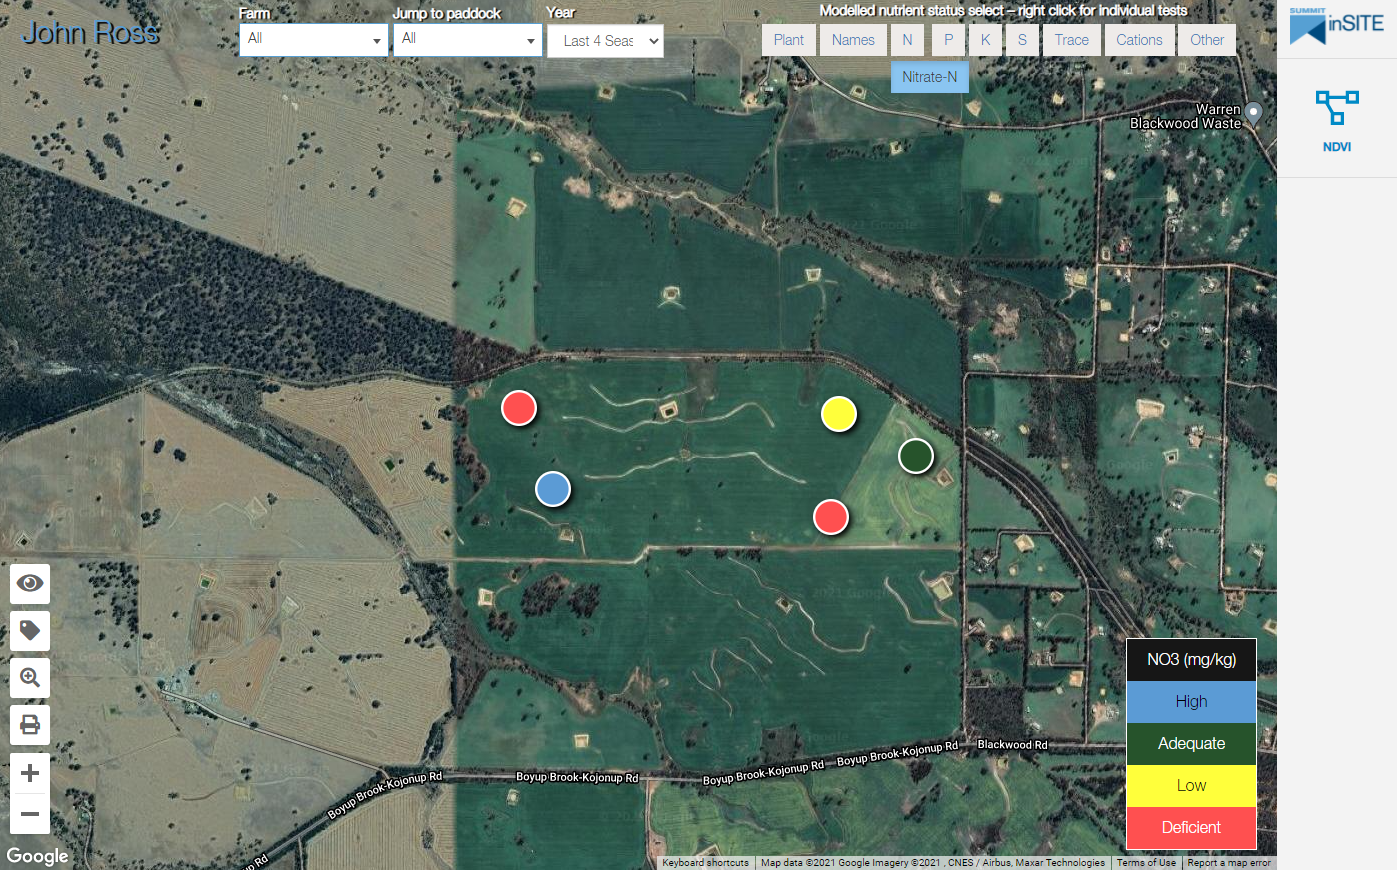The width and height of the screenshot is (1397, 870).
Task: Zoom in with the plus button
Action: [x=30, y=773]
